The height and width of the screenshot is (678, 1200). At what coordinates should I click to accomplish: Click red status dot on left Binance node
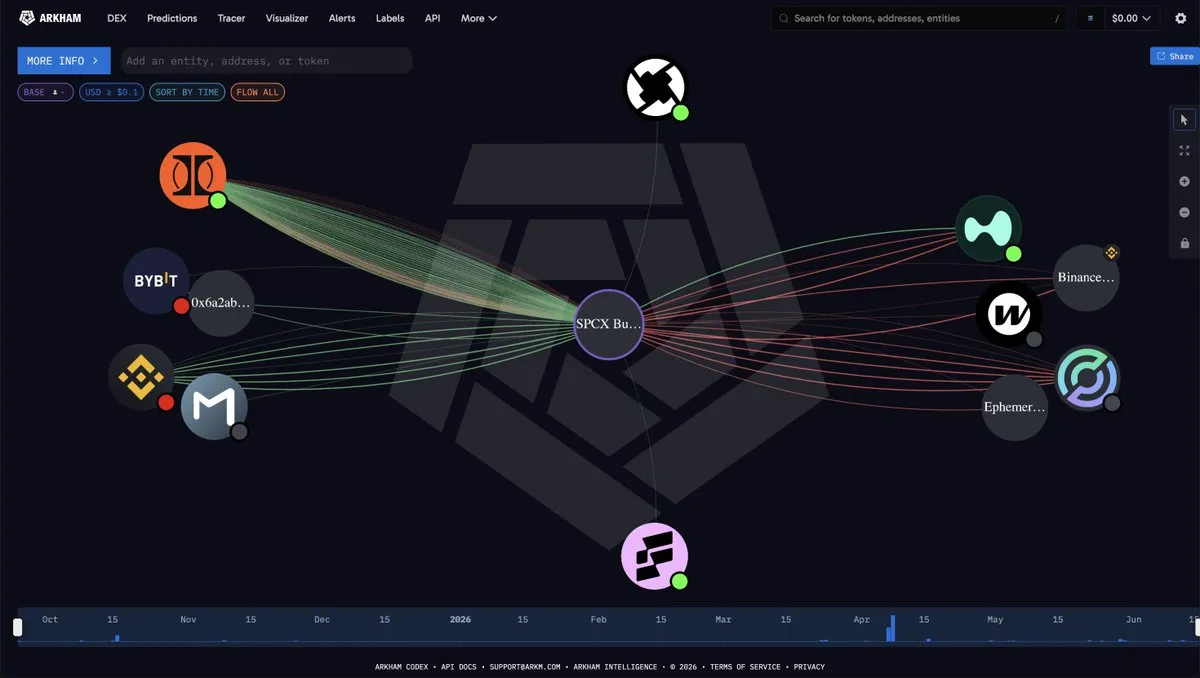click(x=166, y=402)
